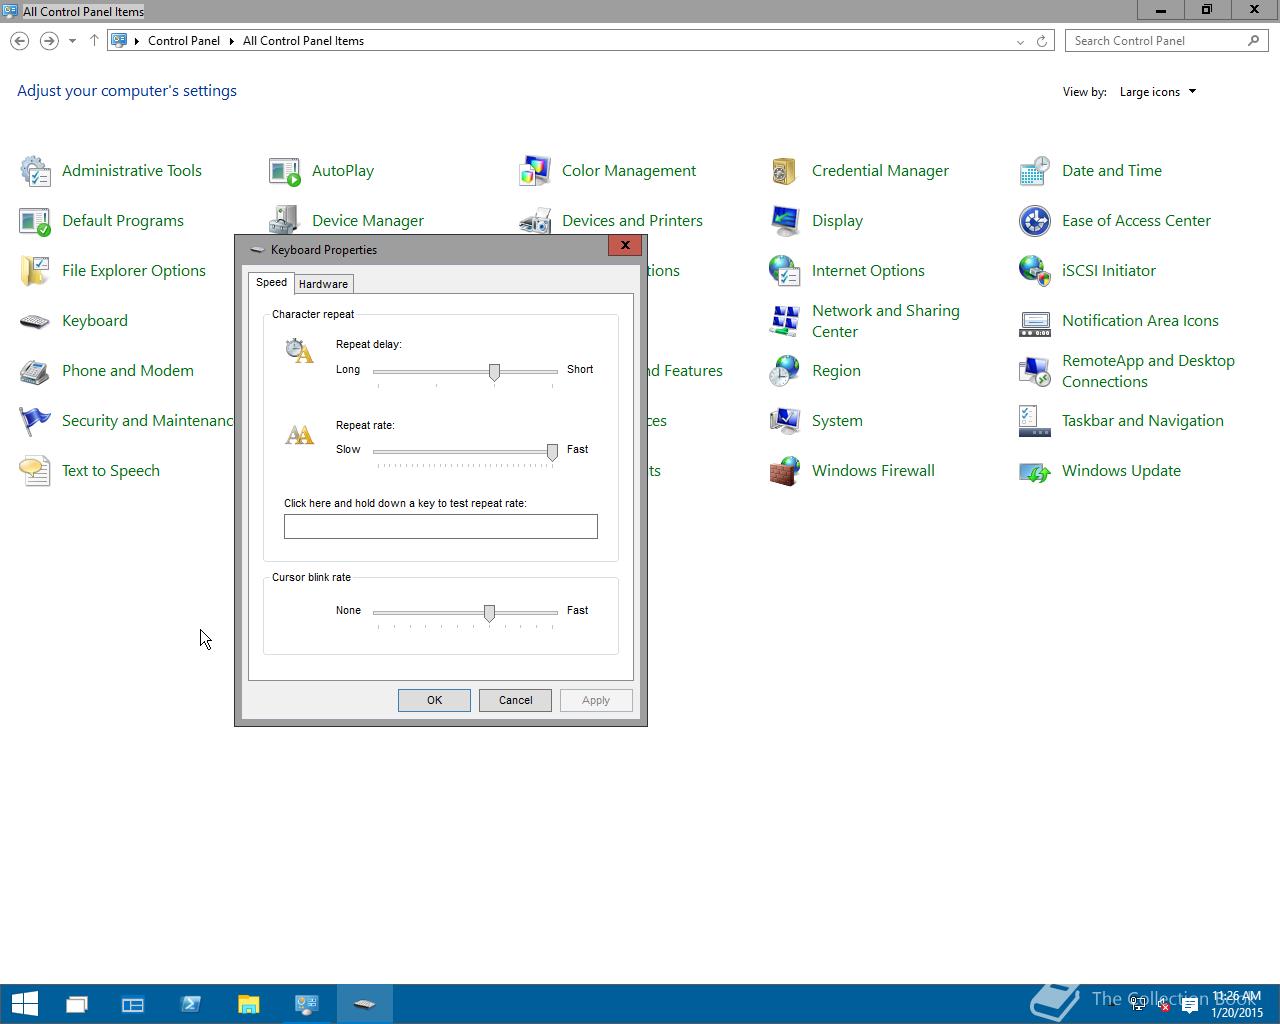Open the Network and Sharing Center icon
This screenshot has height=1024, width=1280.
click(785, 321)
